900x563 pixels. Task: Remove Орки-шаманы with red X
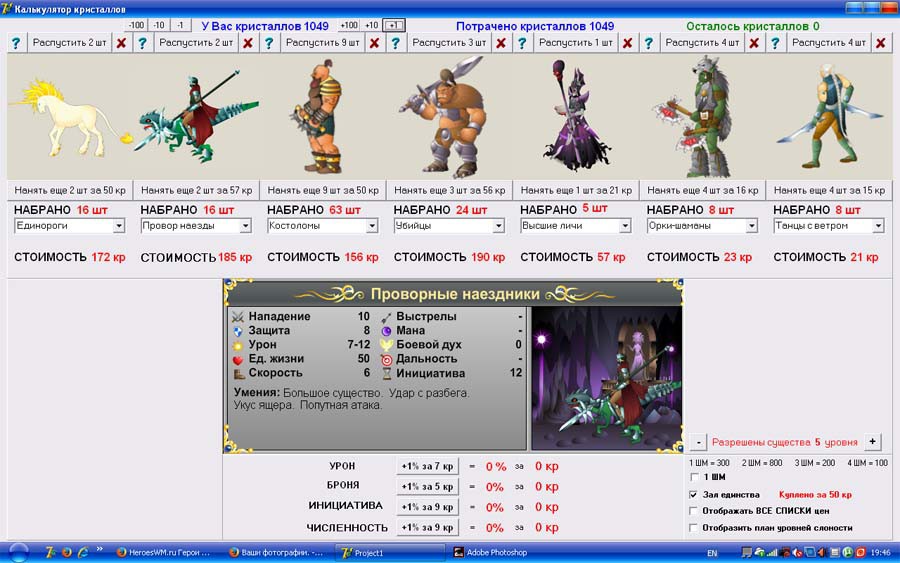pos(754,43)
